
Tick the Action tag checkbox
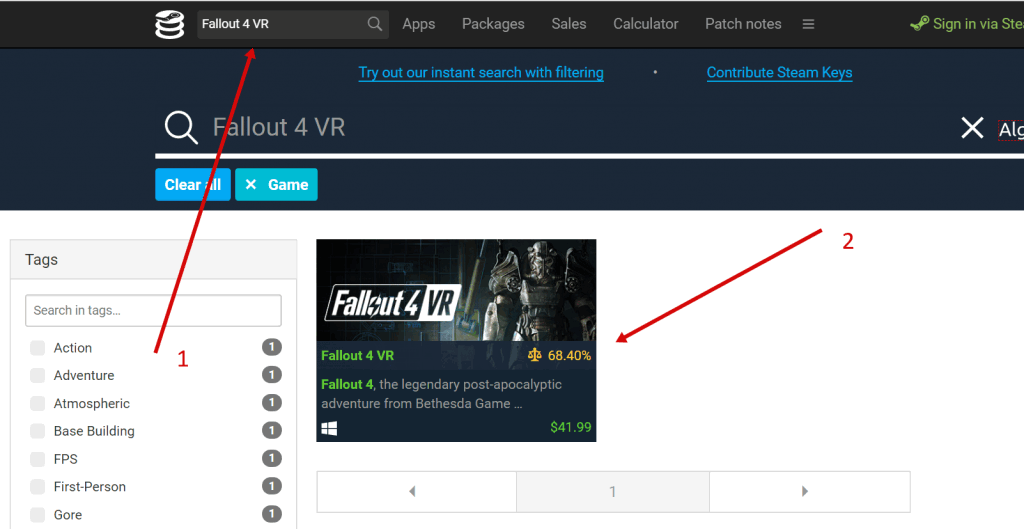click(x=38, y=347)
